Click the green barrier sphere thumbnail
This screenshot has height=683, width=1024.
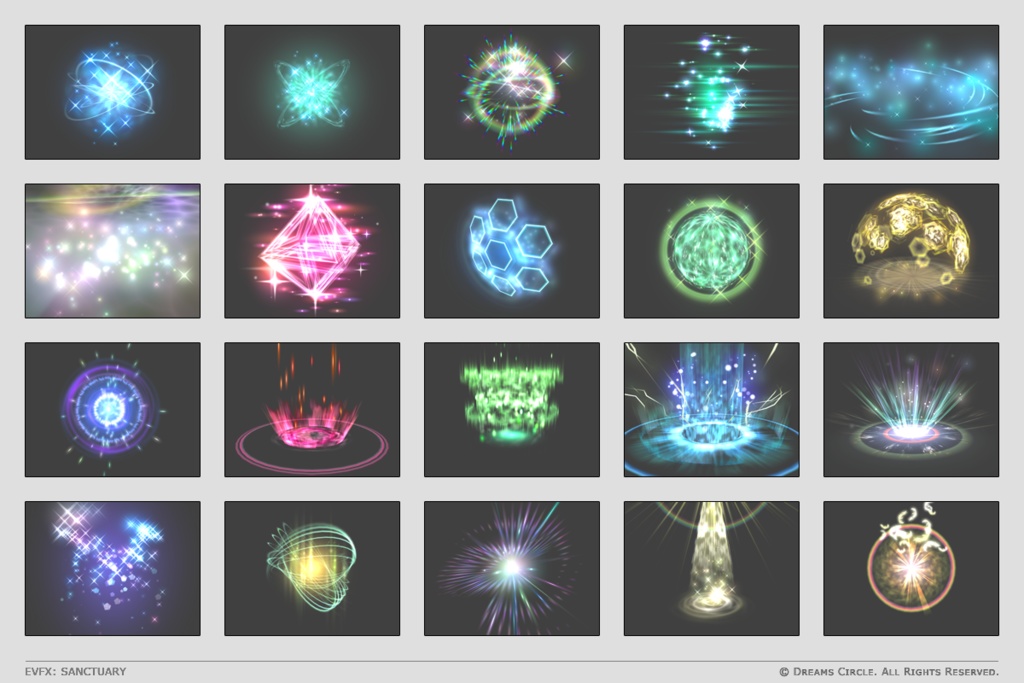(712, 251)
